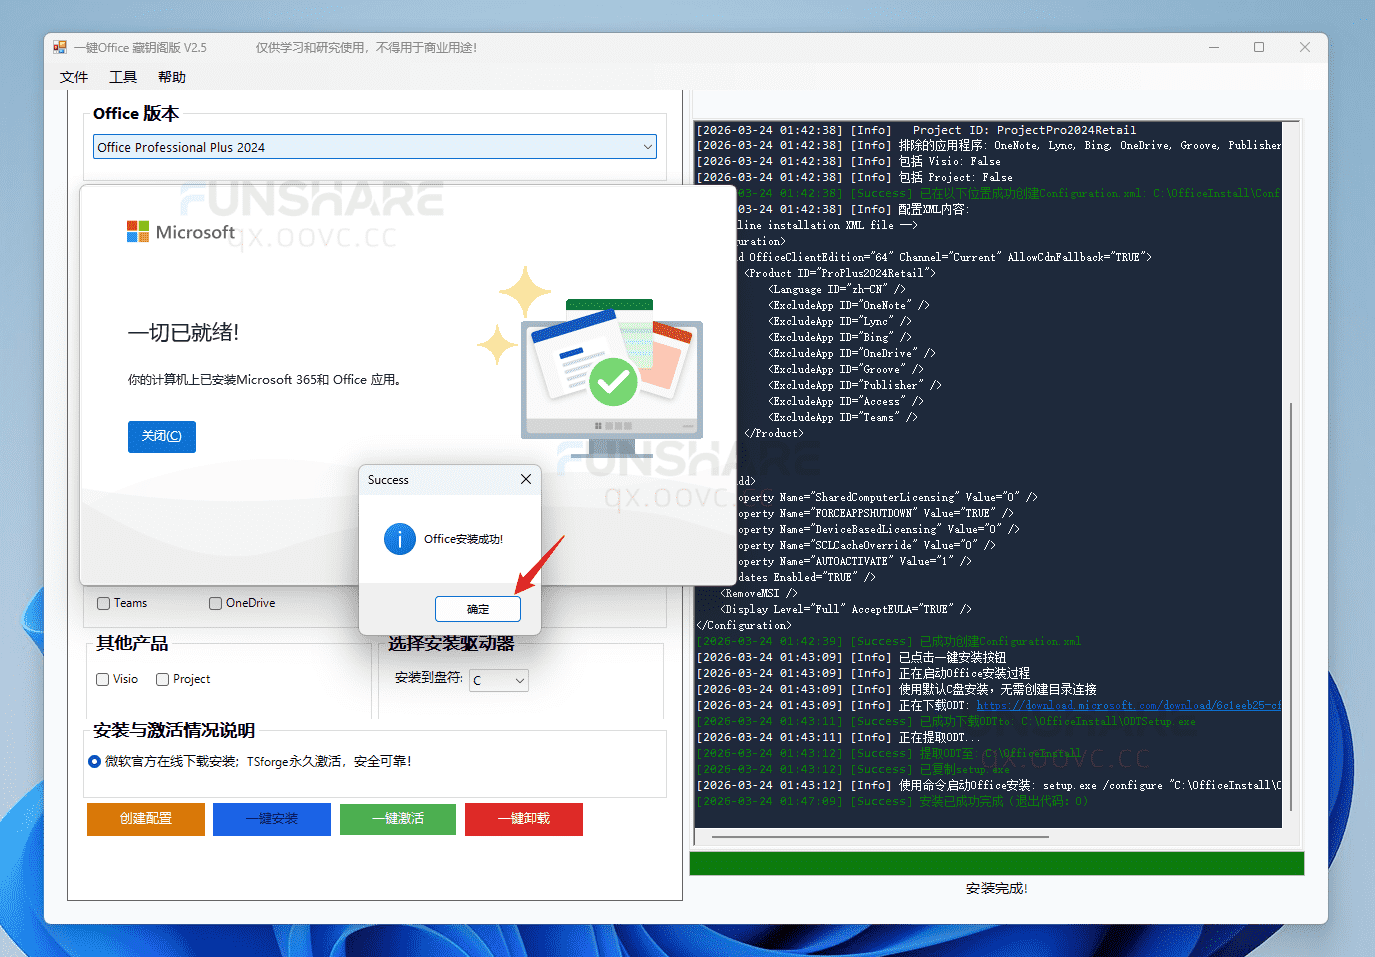Screen dimensions: 1375x957
Task: Select the TSforge 永久激活 radio option
Action: (95, 761)
